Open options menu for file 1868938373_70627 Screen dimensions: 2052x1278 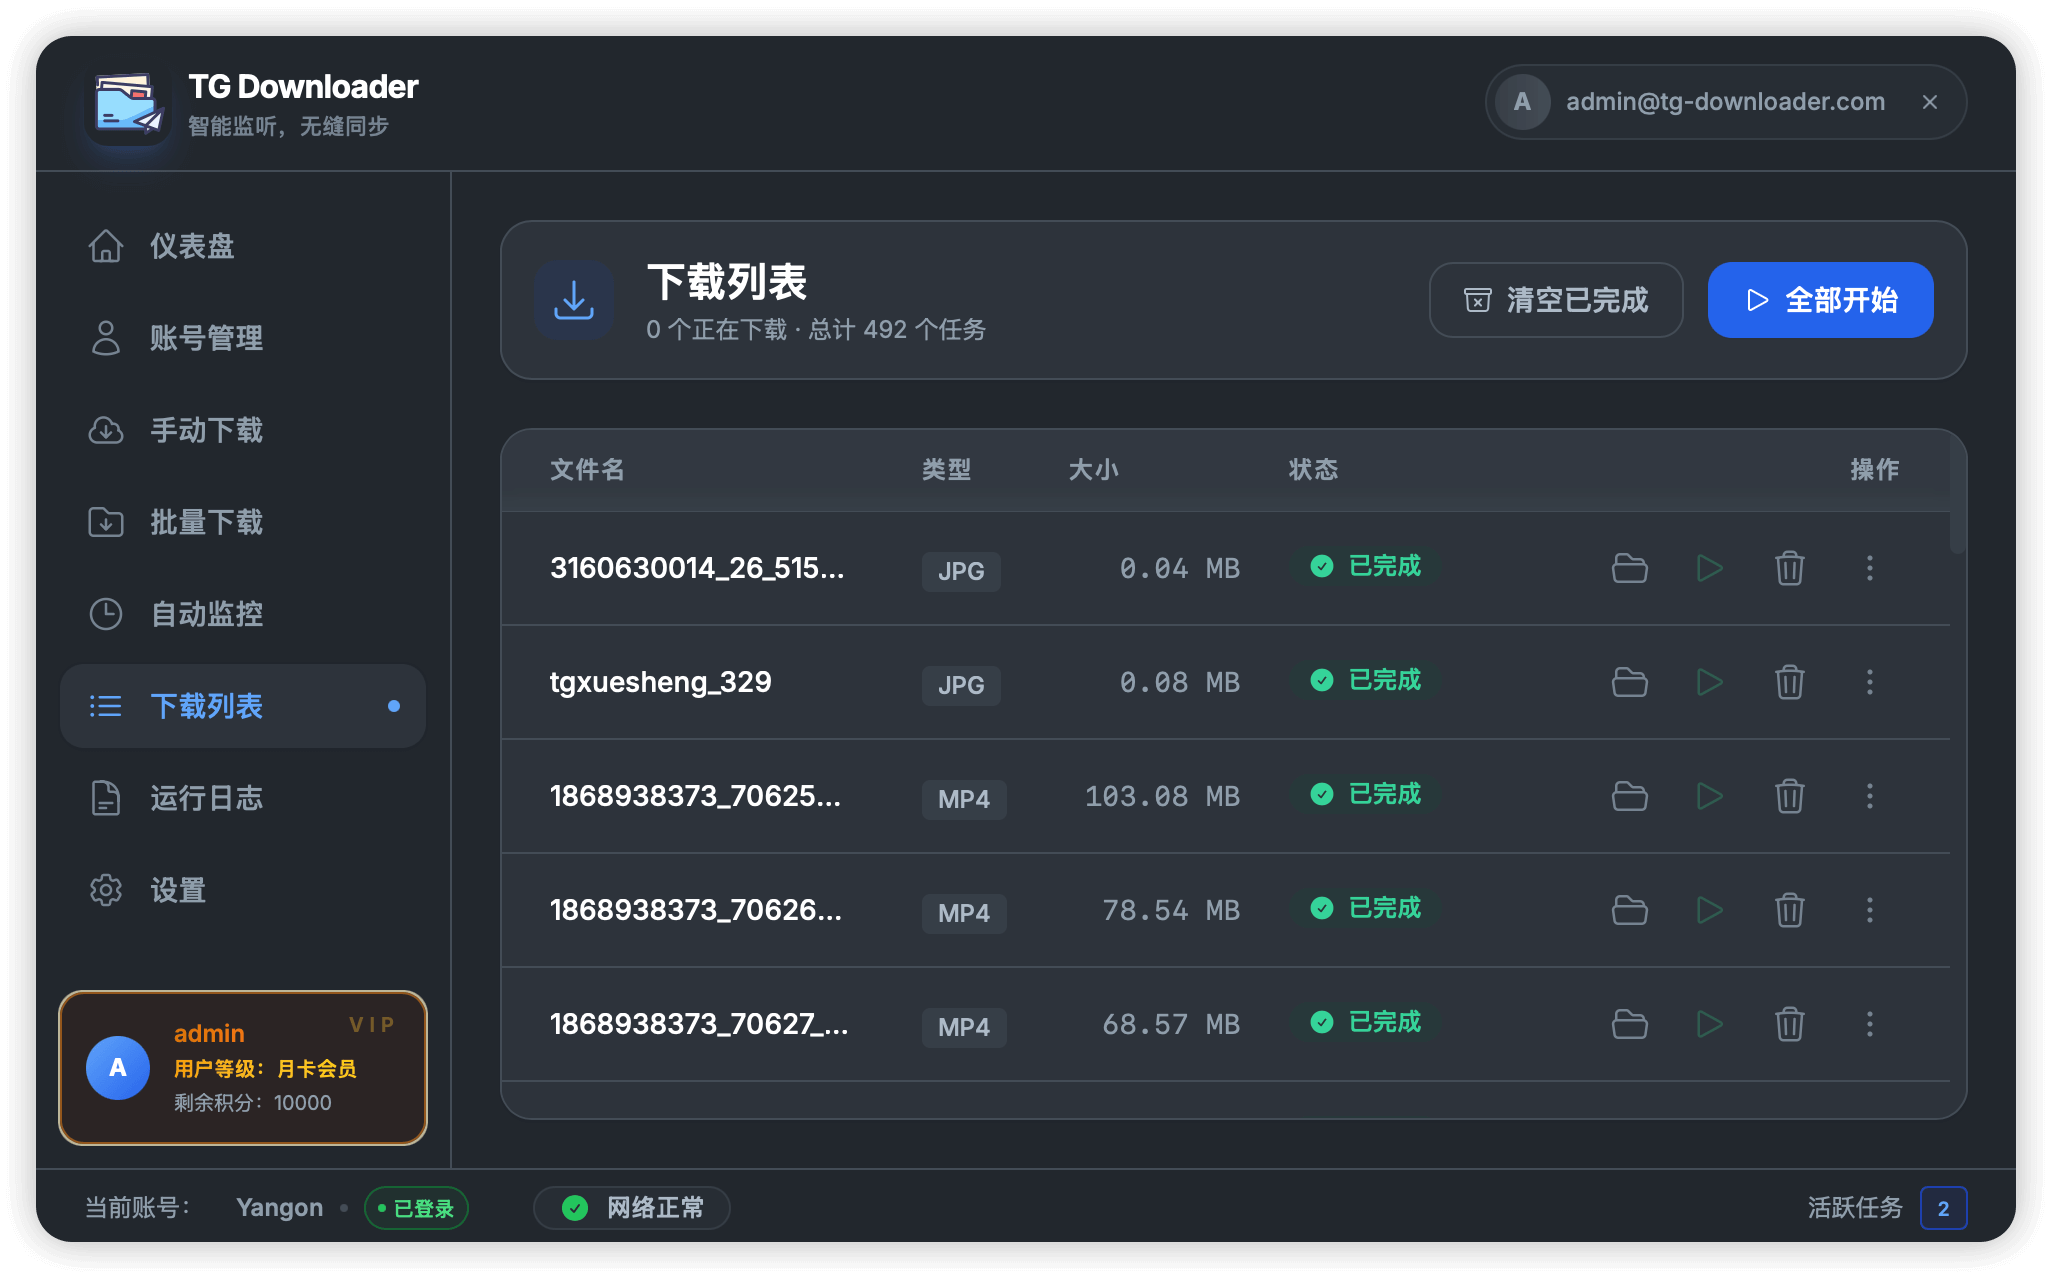(1870, 1024)
